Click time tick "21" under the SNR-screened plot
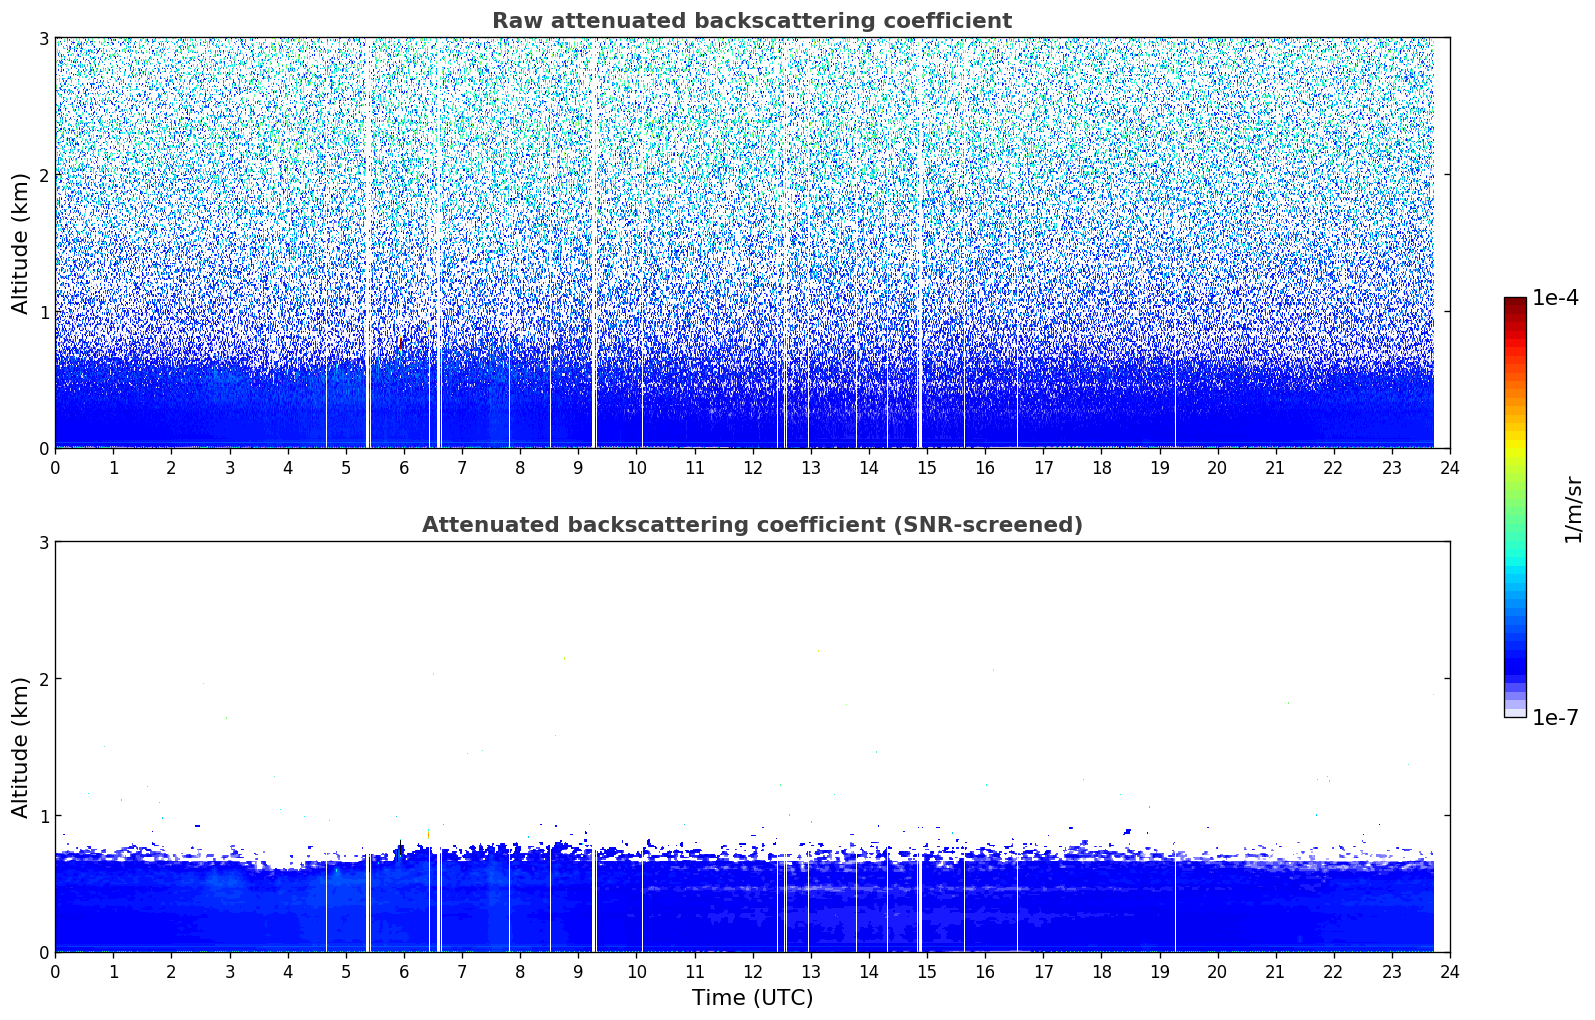This screenshot has width=1595, height=1020. (1276, 971)
